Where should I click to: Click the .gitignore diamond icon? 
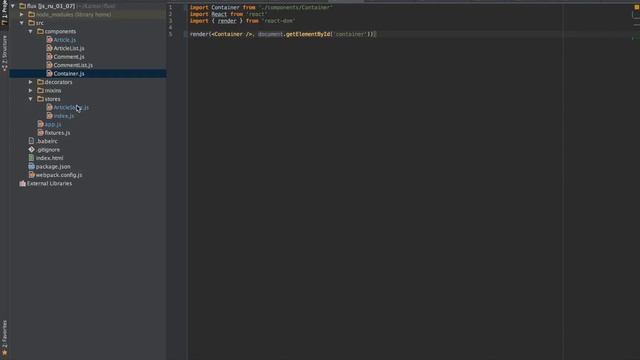click(x=31, y=149)
